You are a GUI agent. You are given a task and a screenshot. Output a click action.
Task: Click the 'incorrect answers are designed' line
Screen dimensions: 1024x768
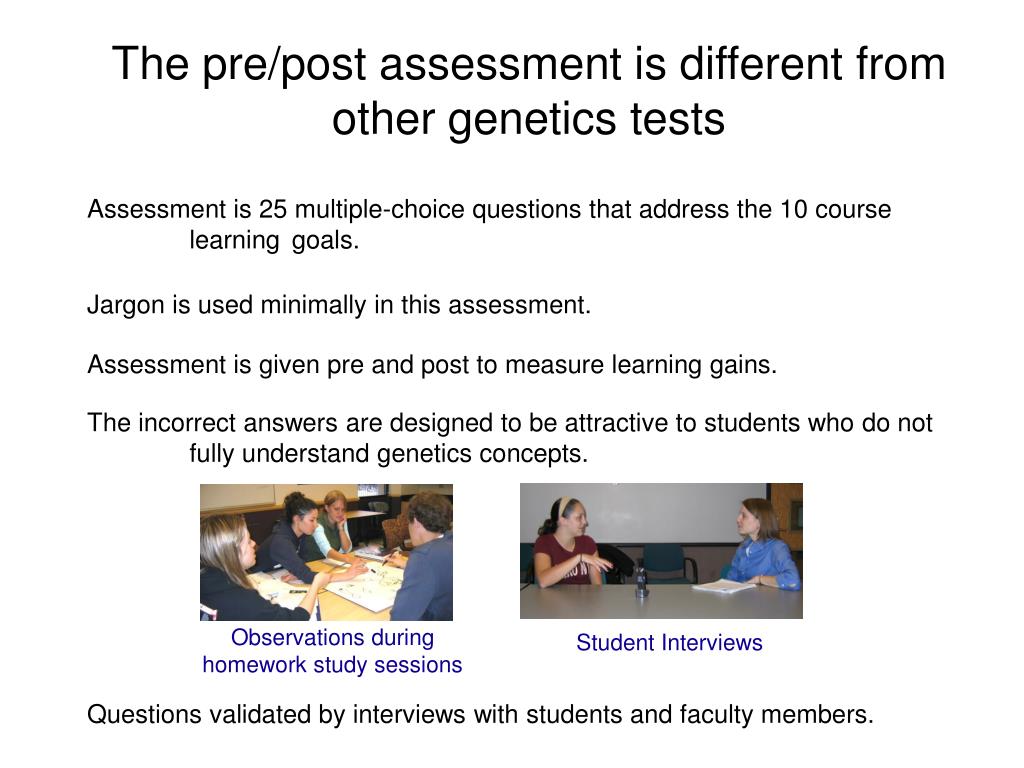(509, 423)
